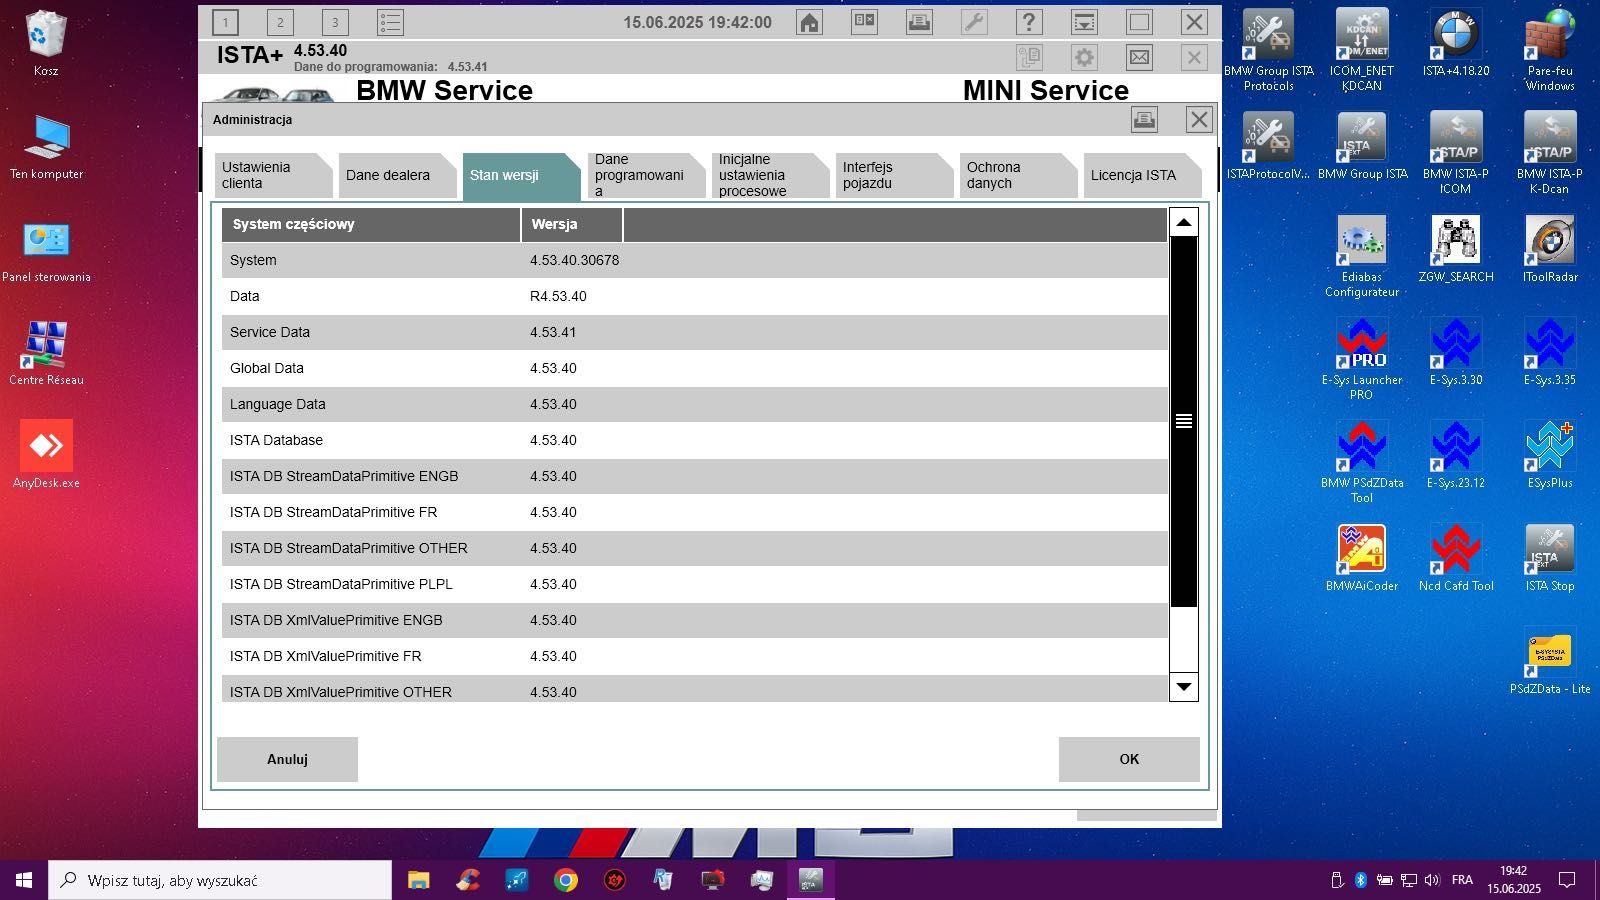The height and width of the screenshot is (900, 1600).
Task: Click the Anuluj button
Action: click(x=287, y=759)
